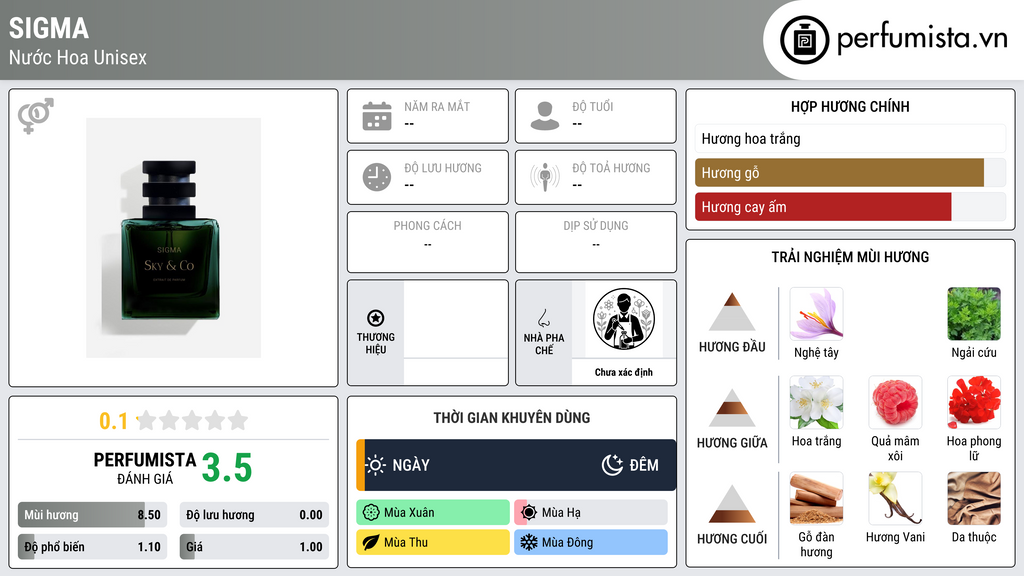Click the Sigma Sky & Co bottle photo

(174, 238)
